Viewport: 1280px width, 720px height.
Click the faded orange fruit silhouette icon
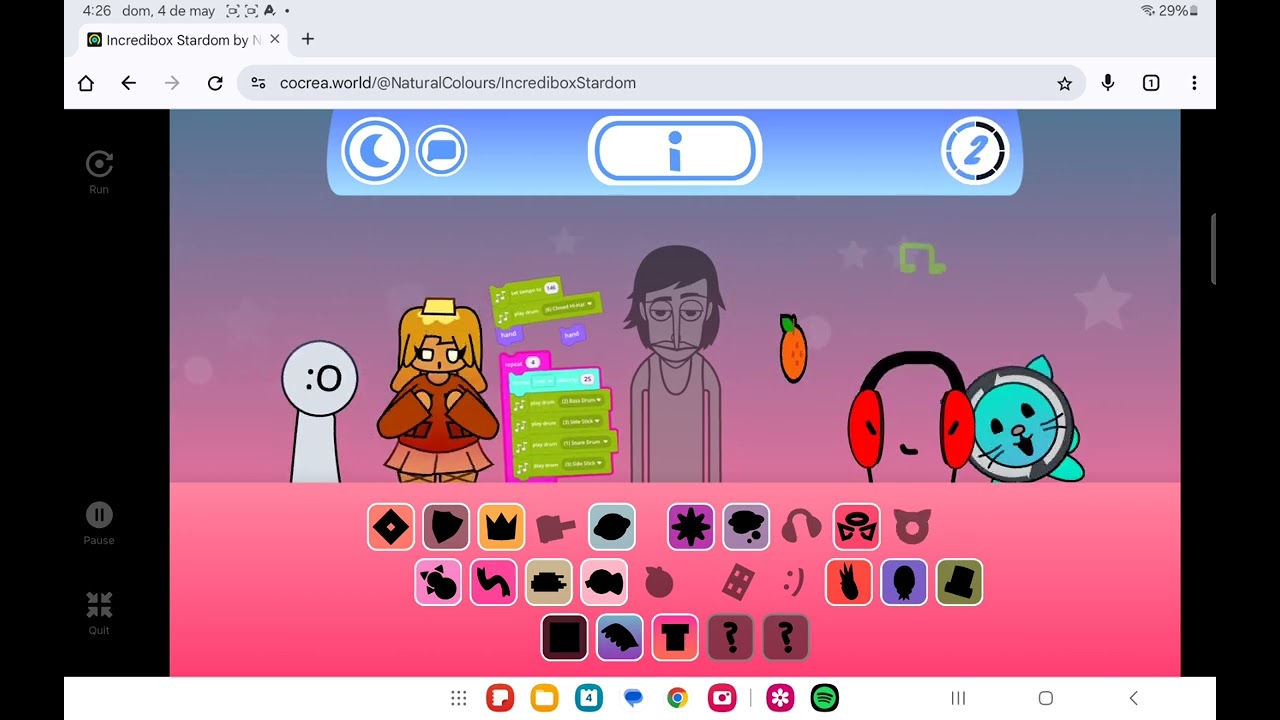click(659, 582)
